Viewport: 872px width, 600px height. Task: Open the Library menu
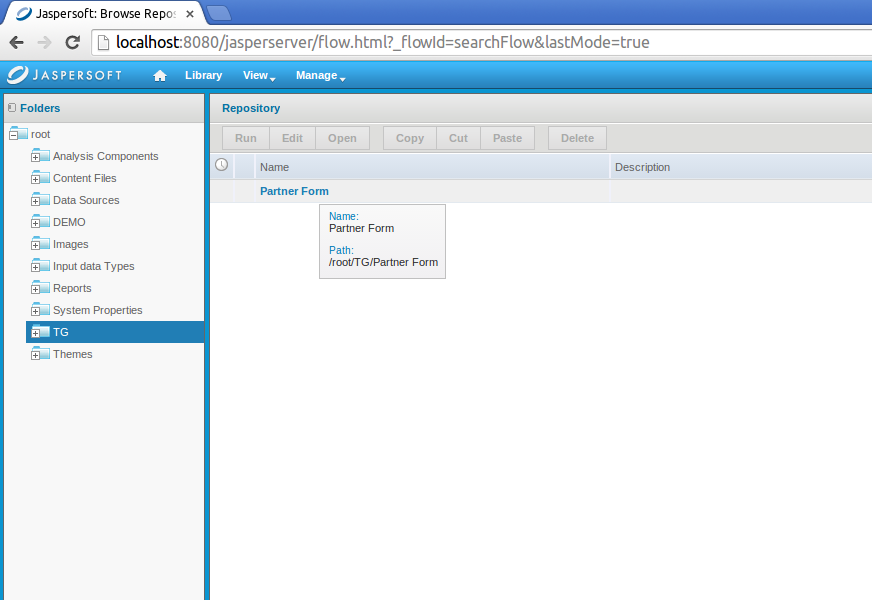(x=203, y=74)
